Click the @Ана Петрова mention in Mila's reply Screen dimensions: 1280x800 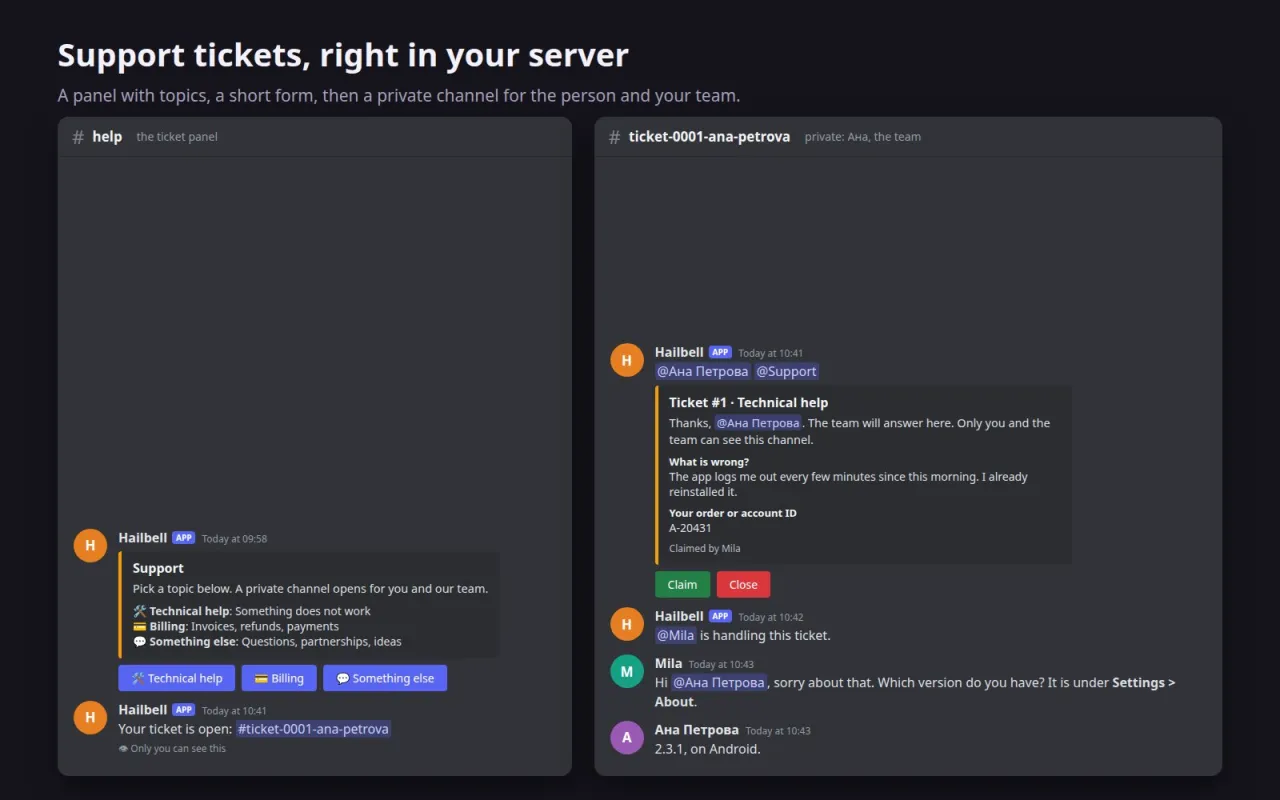click(x=718, y=682)
